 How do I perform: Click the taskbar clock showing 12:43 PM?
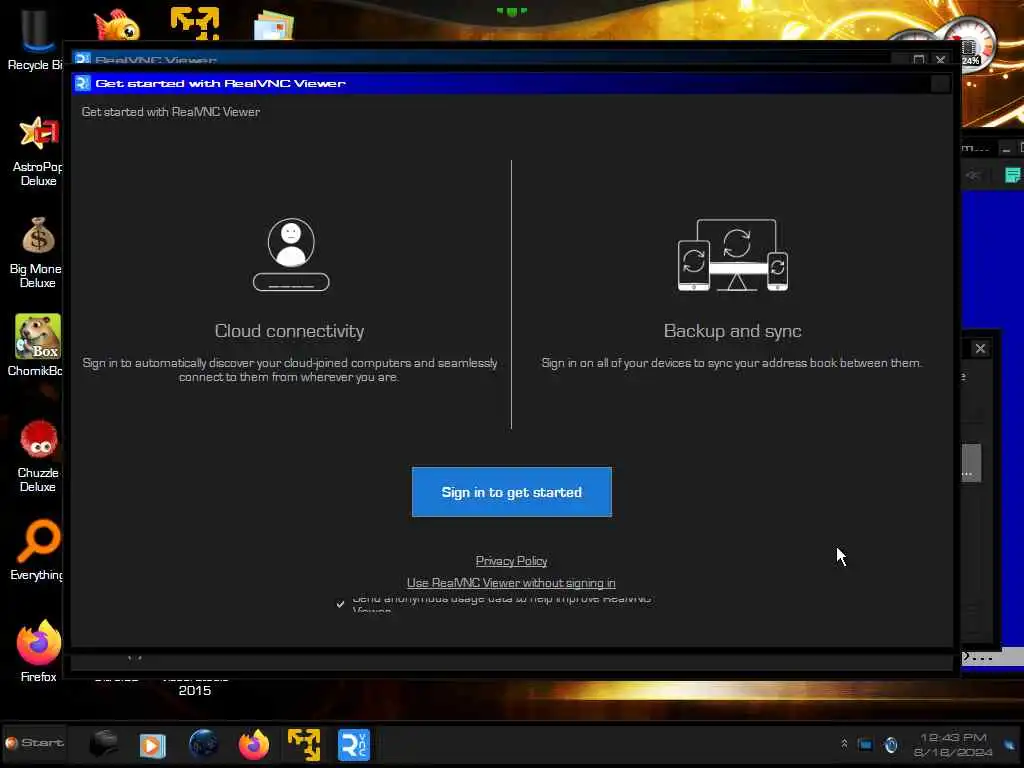[953, 744]
